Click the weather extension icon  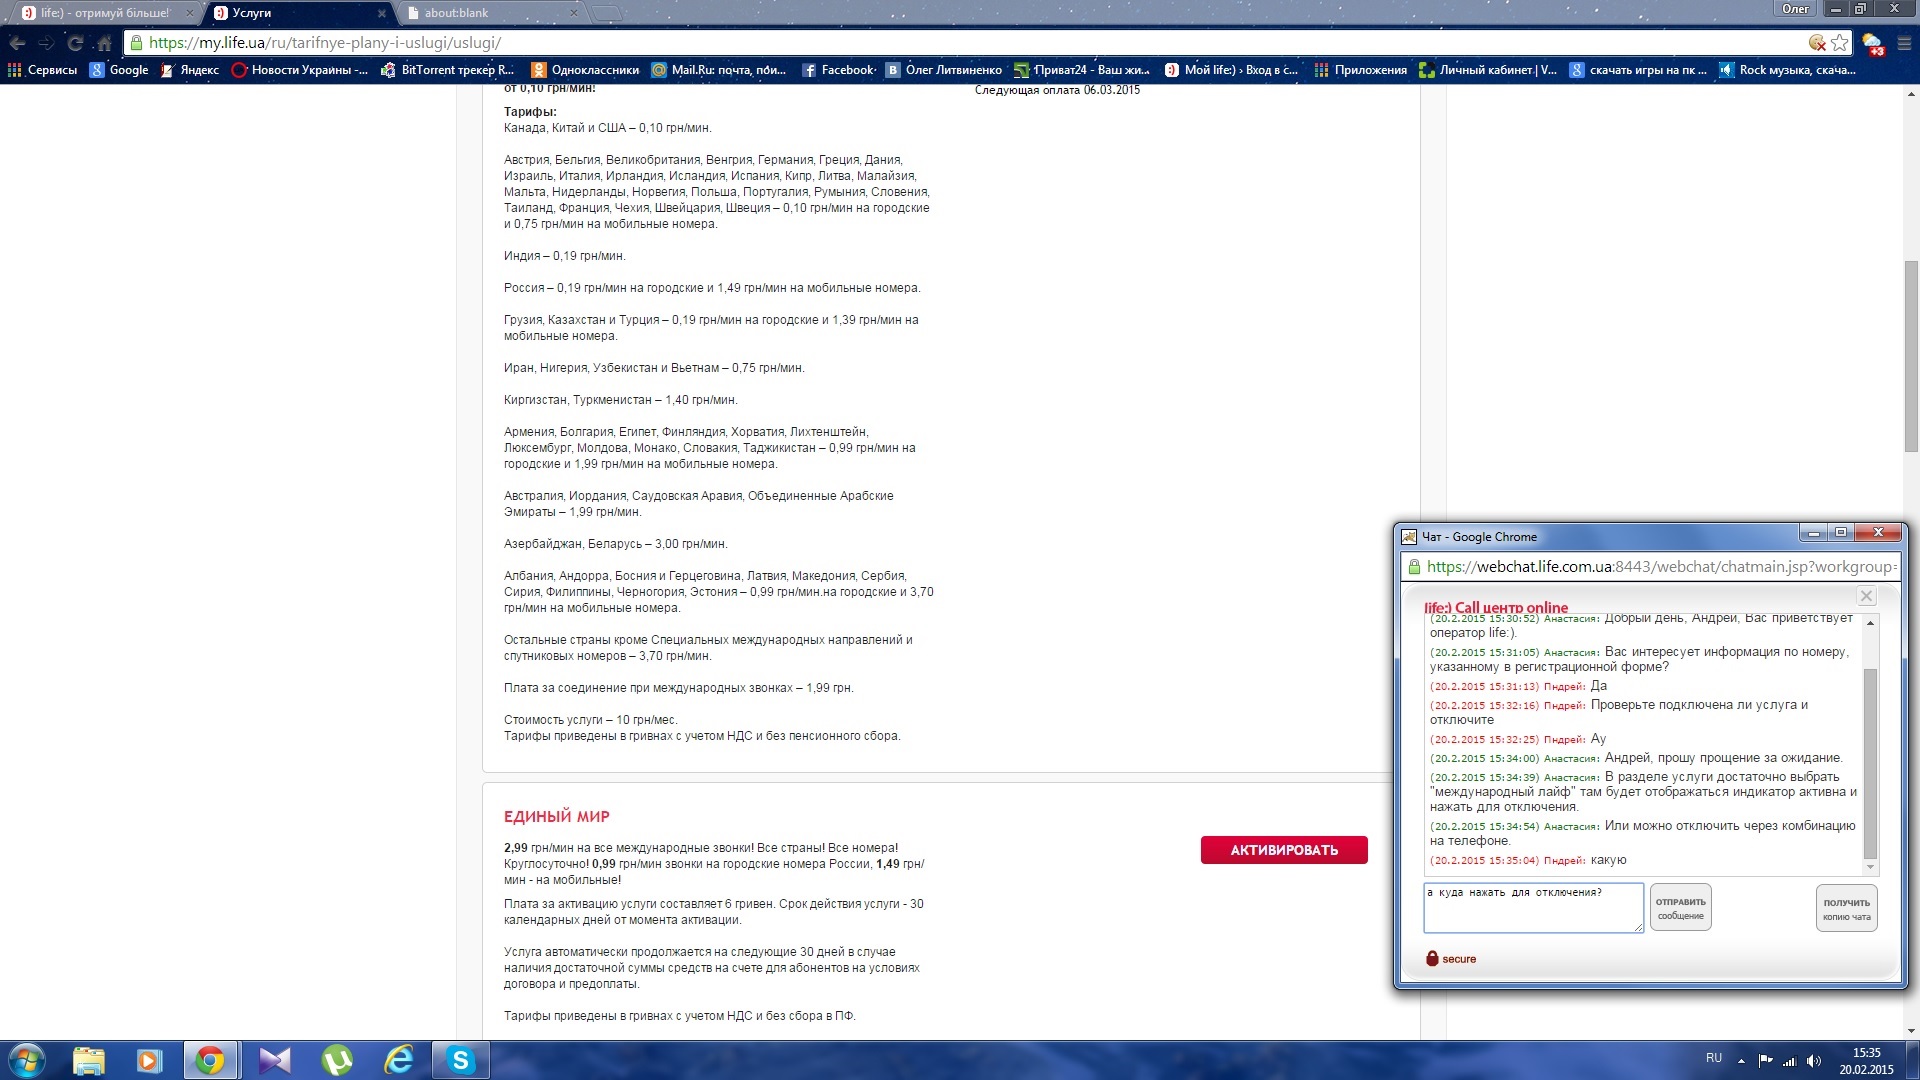[x=1872, y=44]
